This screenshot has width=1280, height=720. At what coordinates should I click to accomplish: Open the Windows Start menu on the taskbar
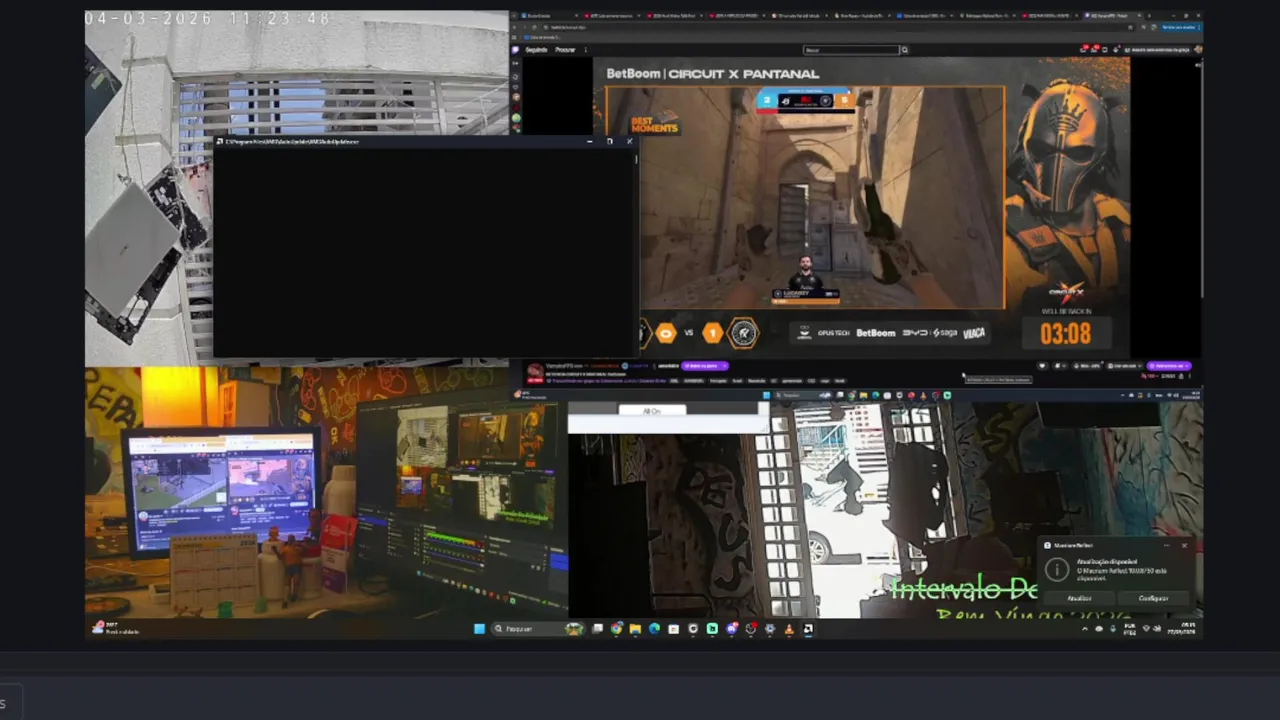[x=479, y=629]
